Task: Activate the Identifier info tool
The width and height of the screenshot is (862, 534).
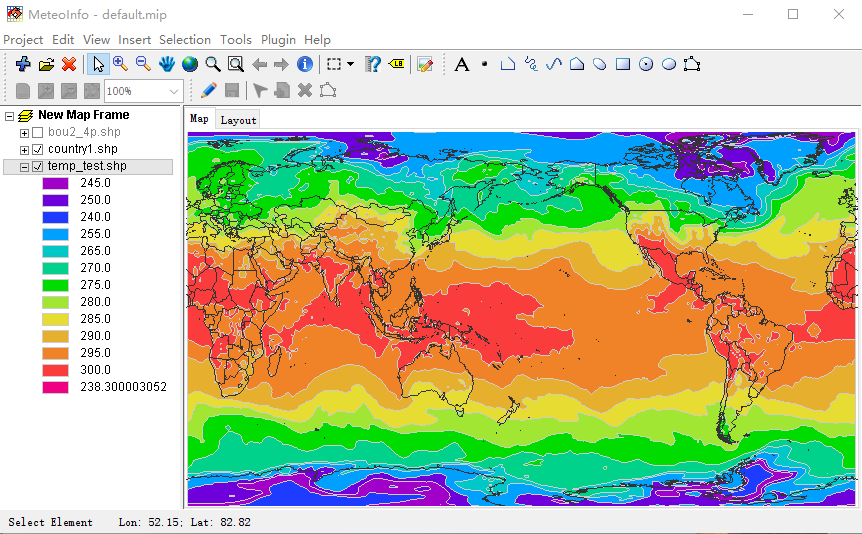Action: click(305, 64)
